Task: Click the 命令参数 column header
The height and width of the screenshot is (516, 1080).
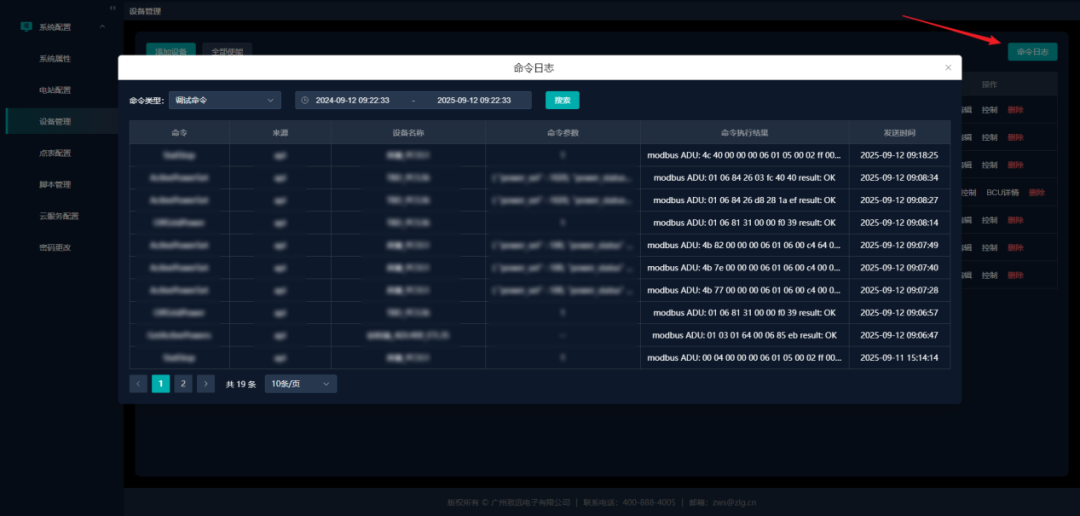Action: (x=563, y=132)
